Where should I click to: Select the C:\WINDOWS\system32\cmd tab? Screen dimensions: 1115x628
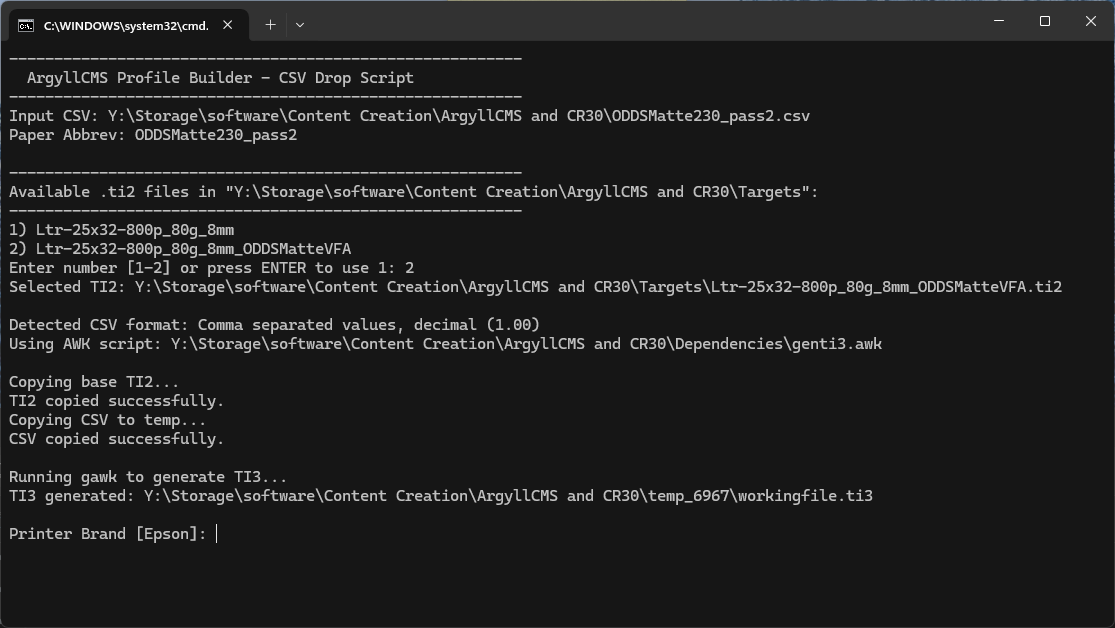pyautogui.click(x=125, y=25)
